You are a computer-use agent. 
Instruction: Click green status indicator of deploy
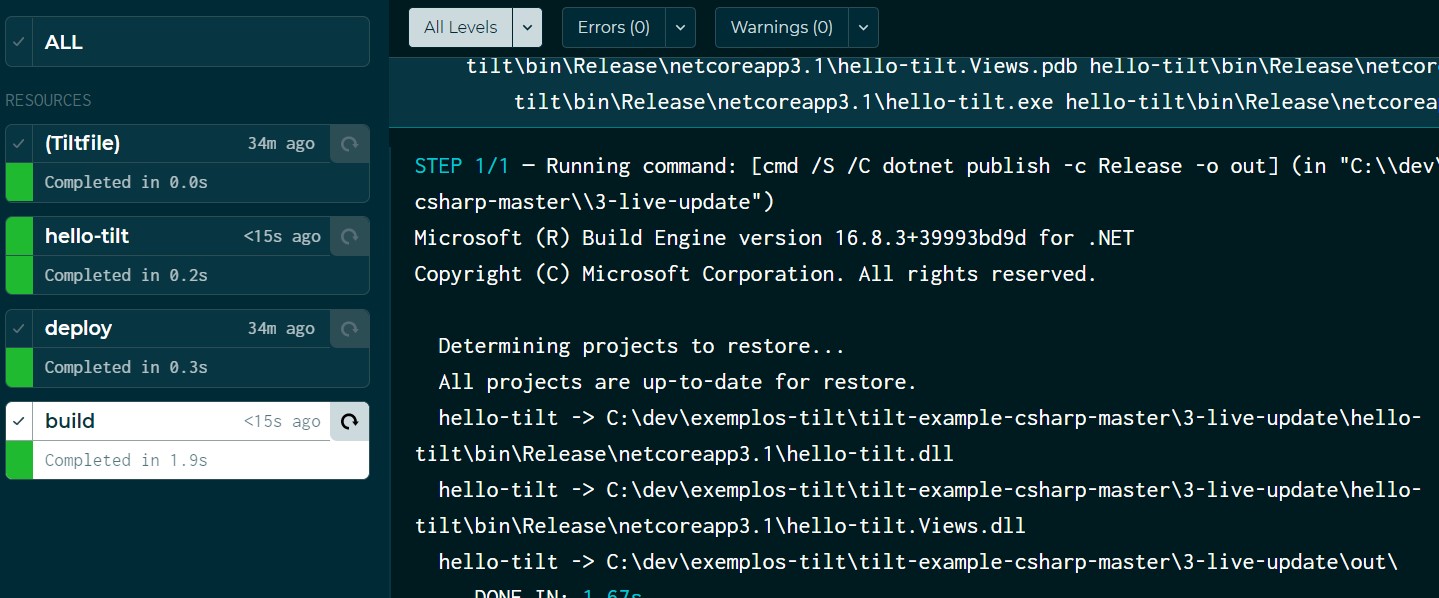[x=19, y=367]
